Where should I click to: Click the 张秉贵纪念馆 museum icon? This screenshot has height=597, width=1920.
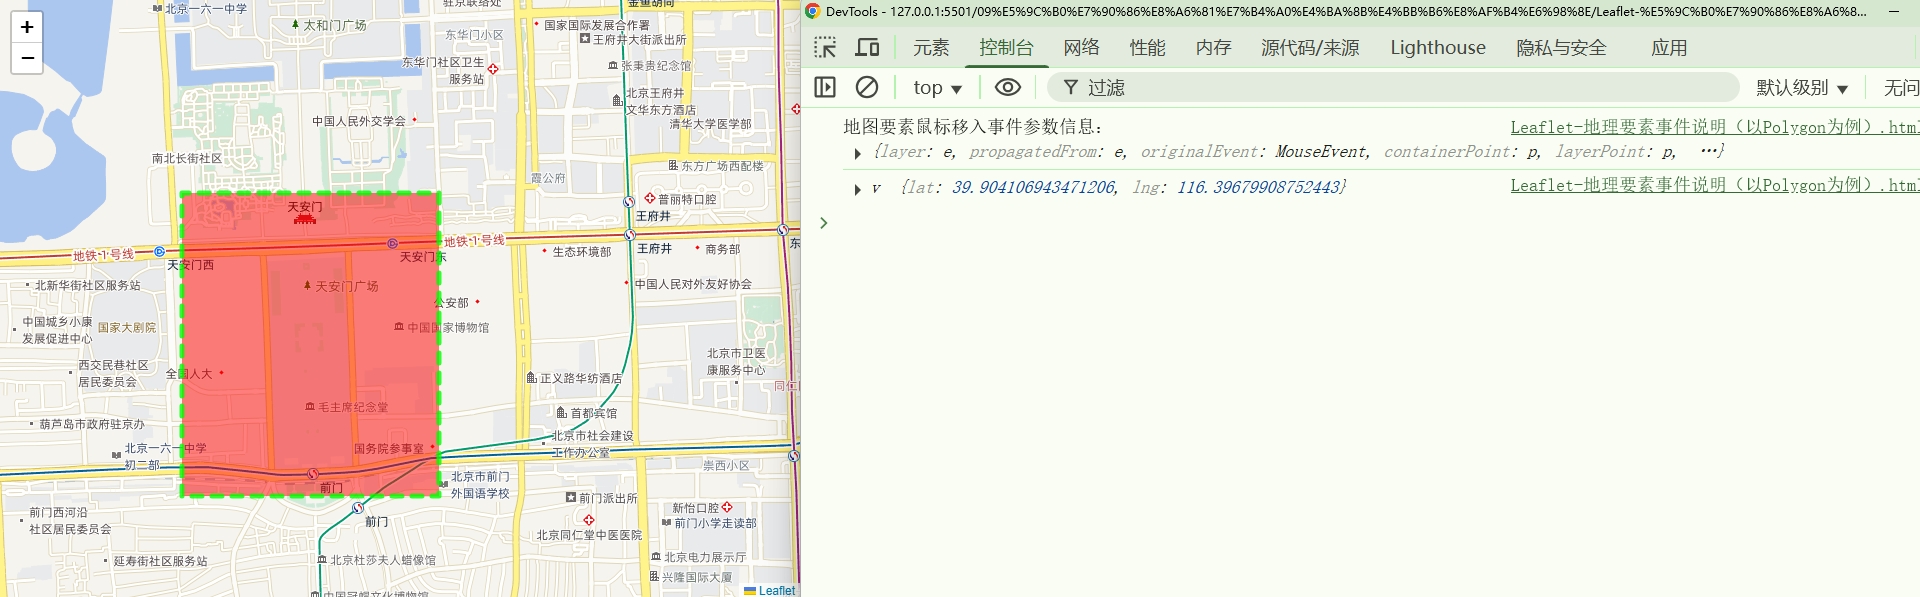613,65
